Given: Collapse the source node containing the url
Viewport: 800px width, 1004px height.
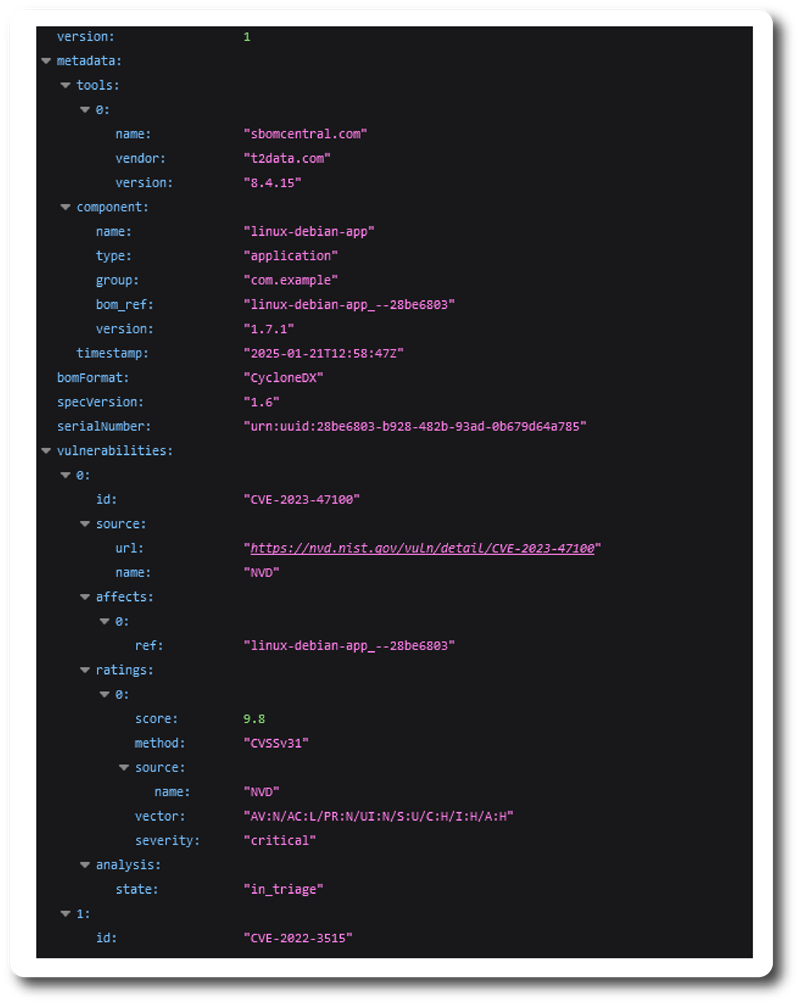Looking at the screenshot, I should pyautogui.click(x=85, y=524).
